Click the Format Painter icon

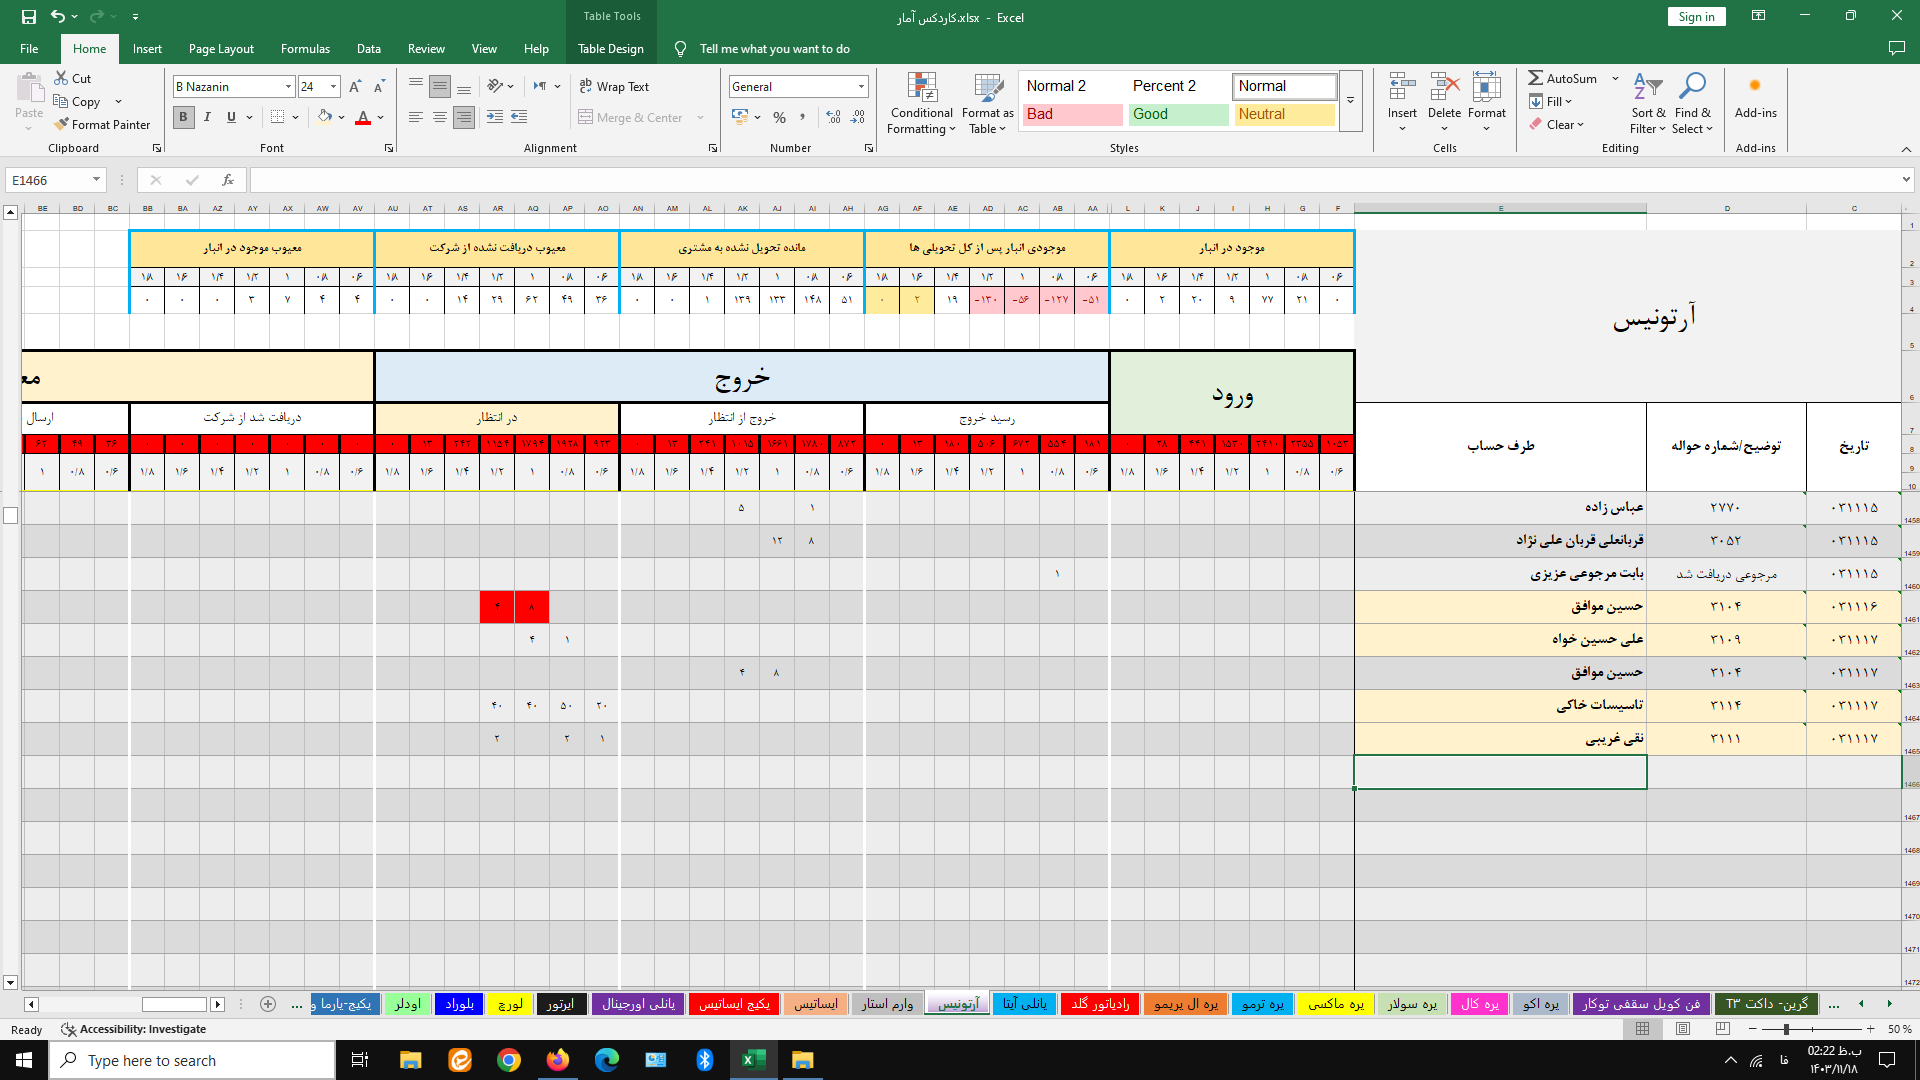pos(62,125)
